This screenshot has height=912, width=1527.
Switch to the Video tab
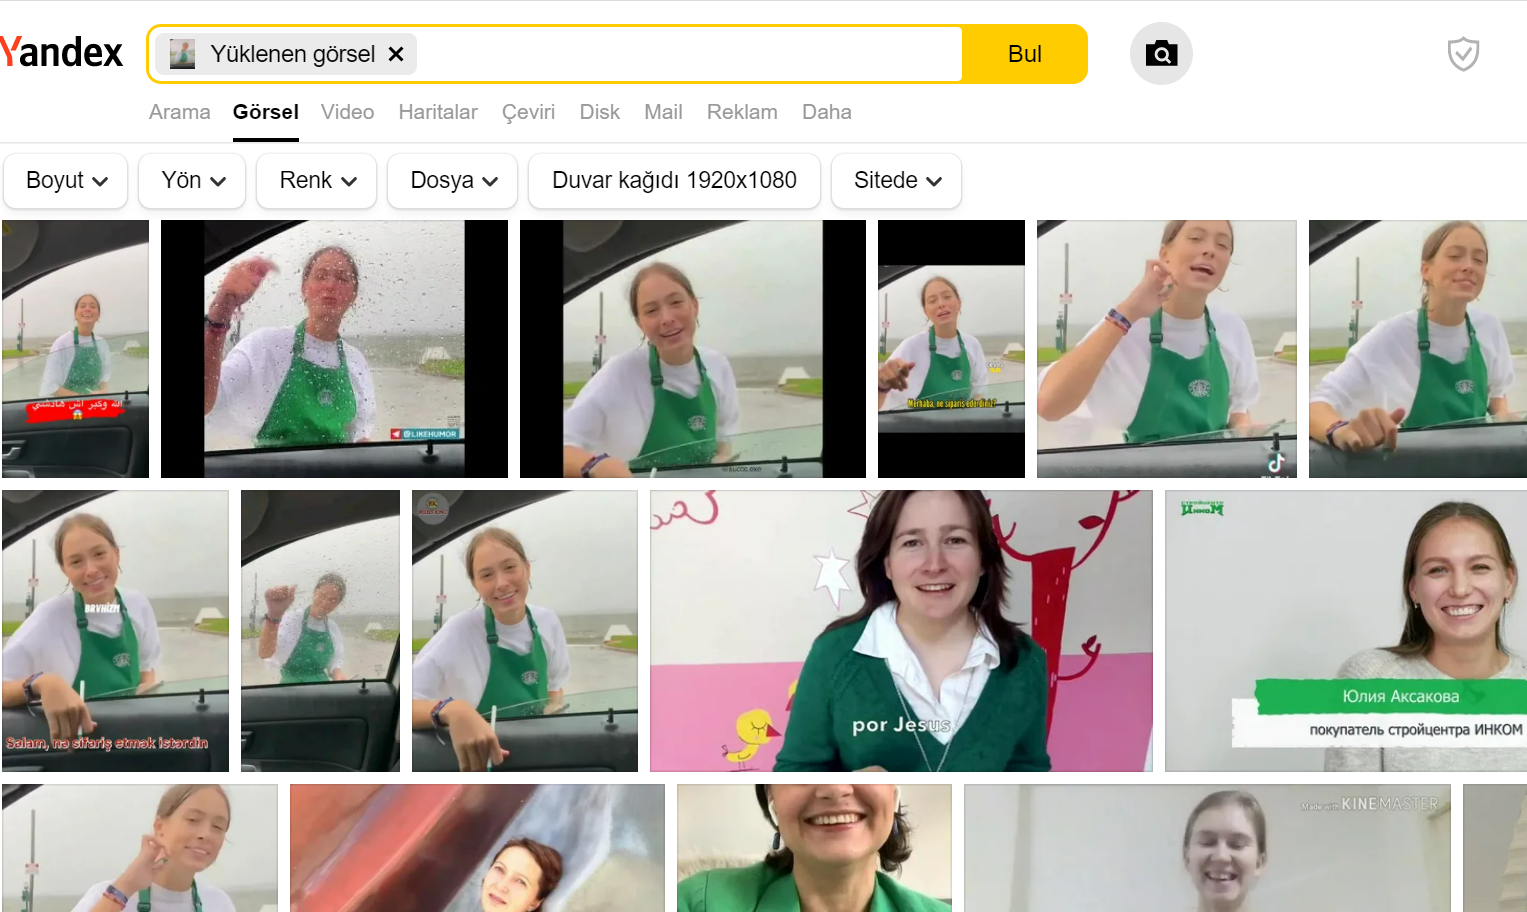[x=347, y=112]
